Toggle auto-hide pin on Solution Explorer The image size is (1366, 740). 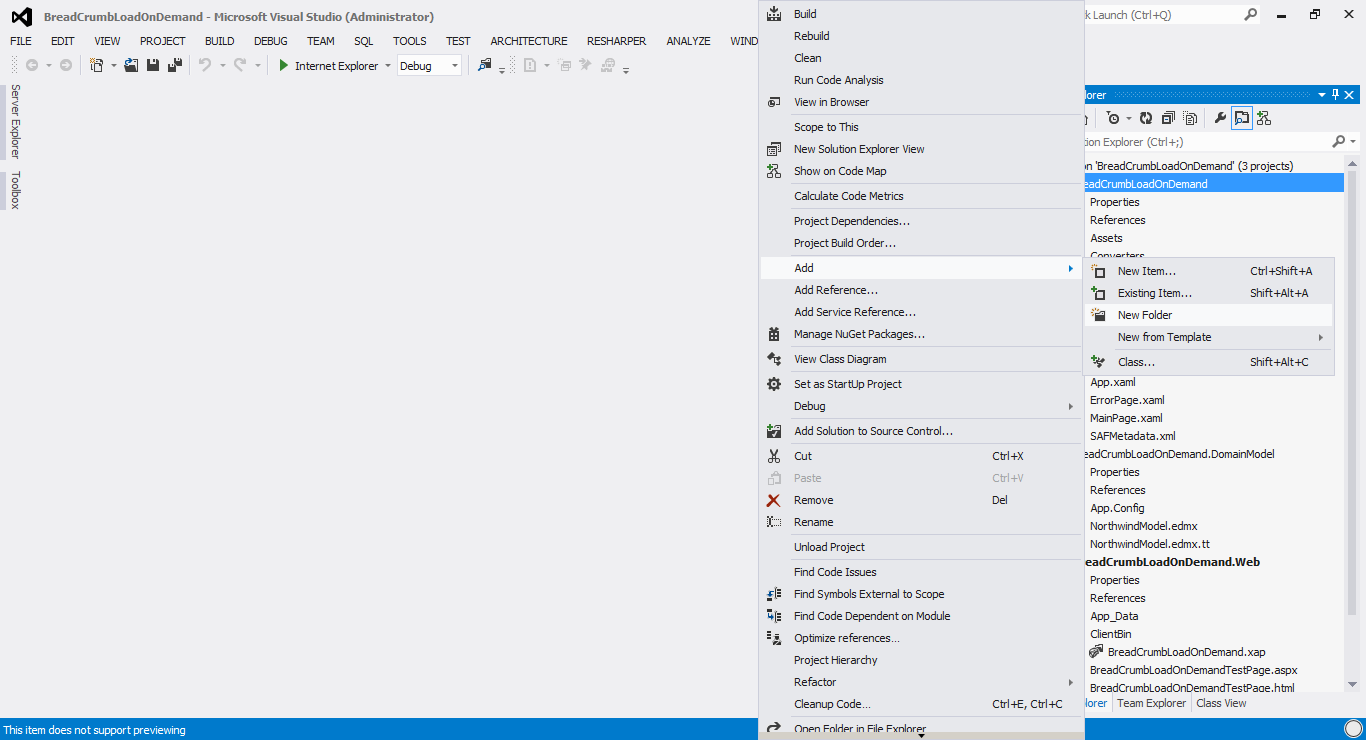tap(1335, 95)
